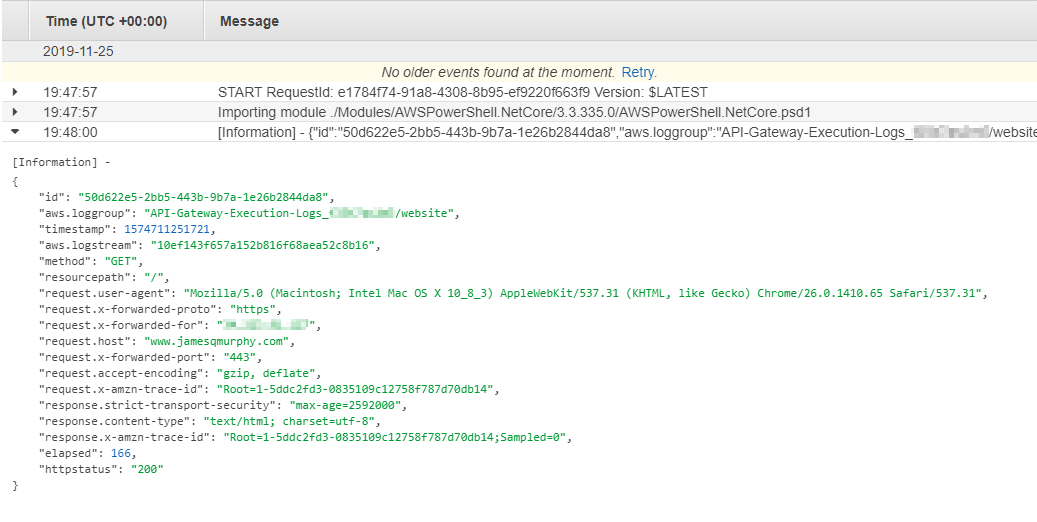Click the response.x-amzn-trace-id value ending Sampled=0
This screenshot has height=522, width=1037.
click(395, 437)
